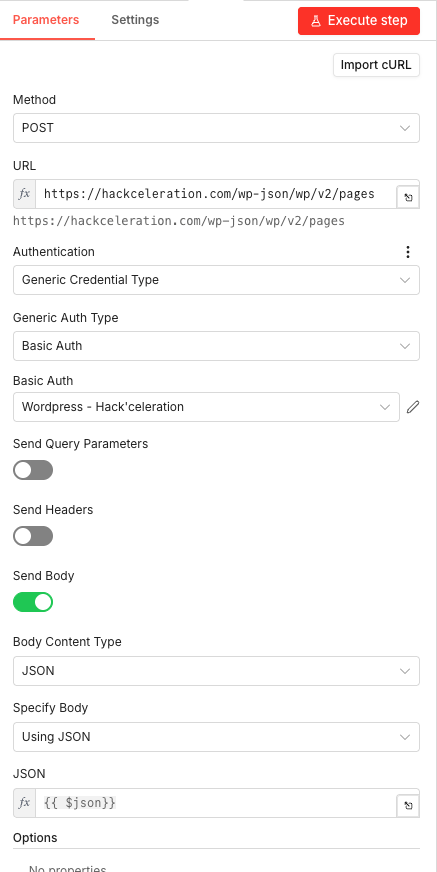Expand Specify Body Using JSON dropdown

point(216,737)
